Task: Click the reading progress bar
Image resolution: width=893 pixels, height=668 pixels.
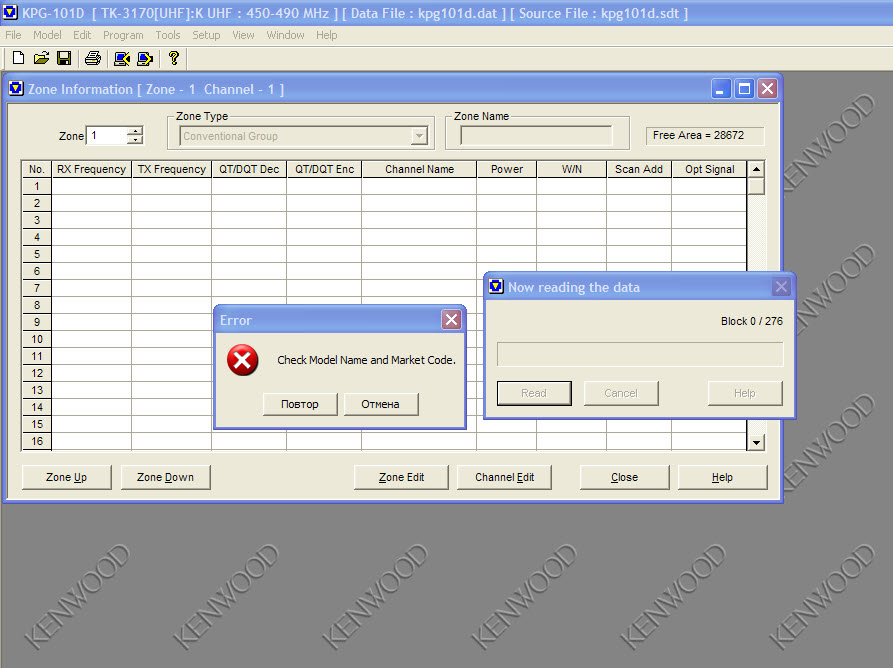Action: pos(640,354)
